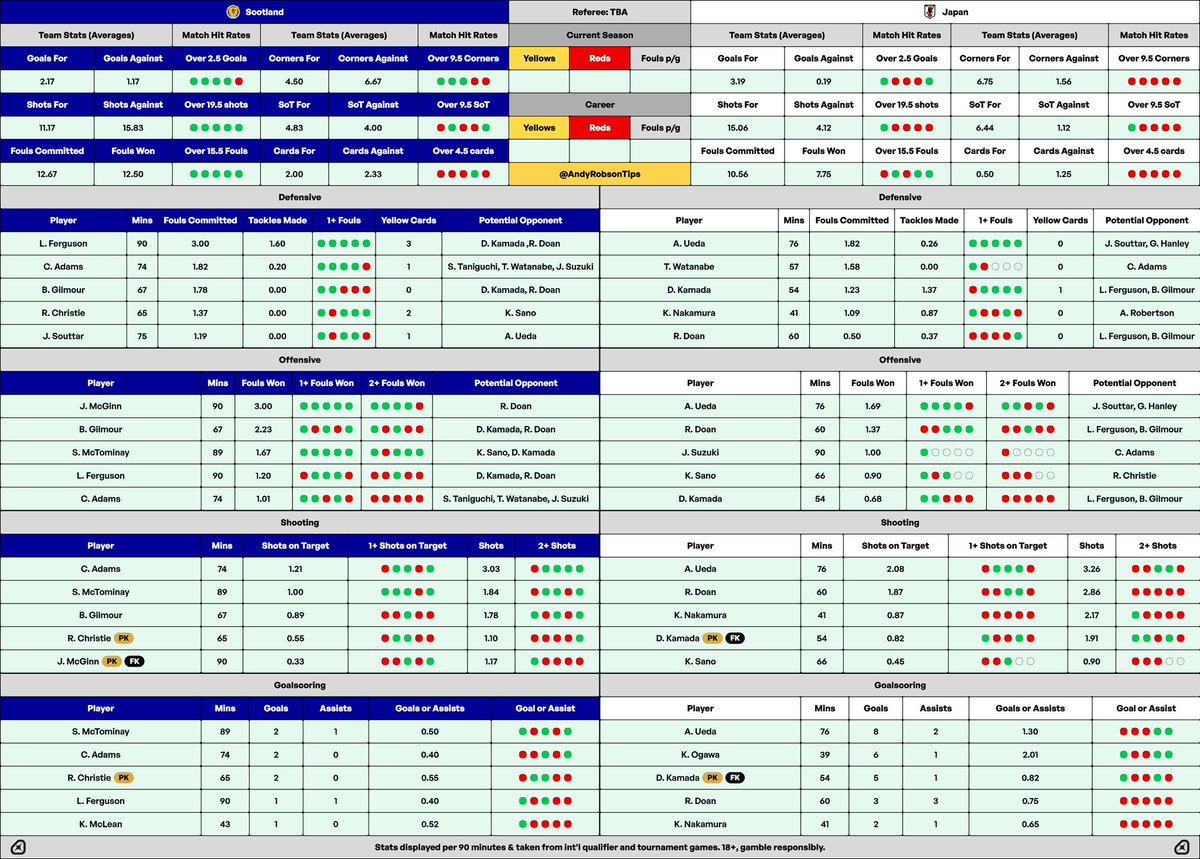The image size is (1200, 859).
Task: Click the yellow 'Yellows' cell under Current Season
Action: pos(539,58)
